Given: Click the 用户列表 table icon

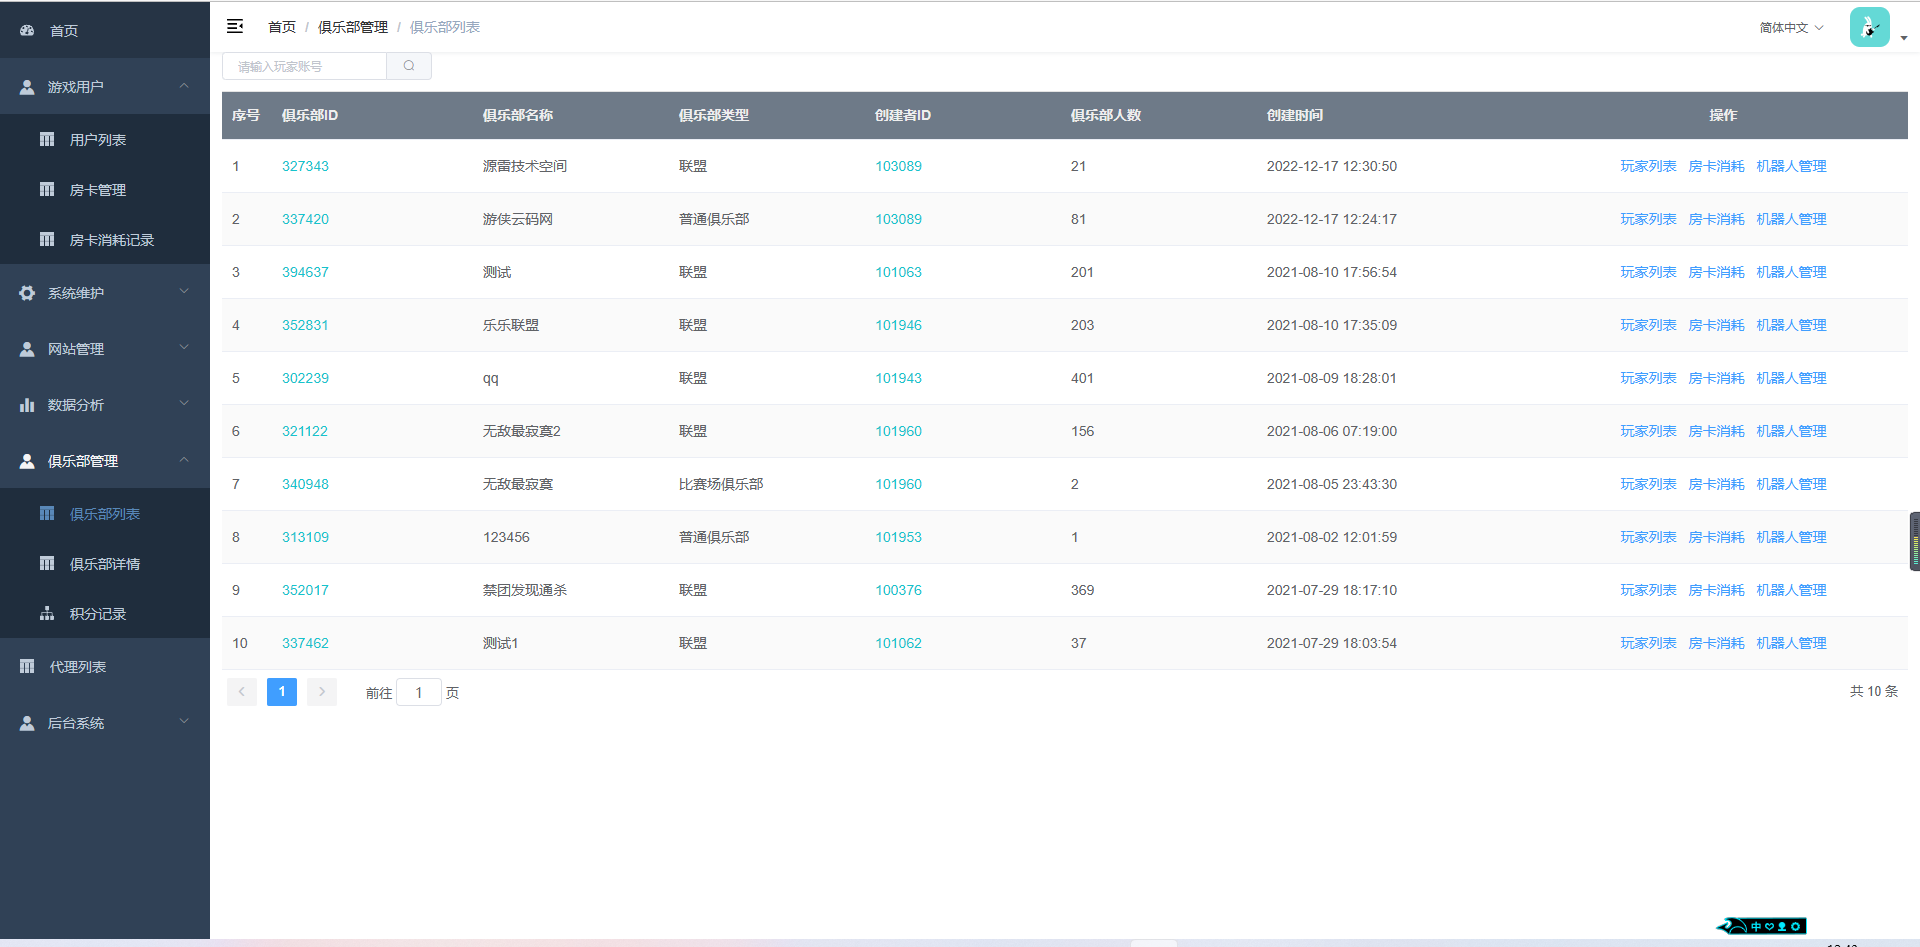Looking at the screenshot, I should (47, 139).
